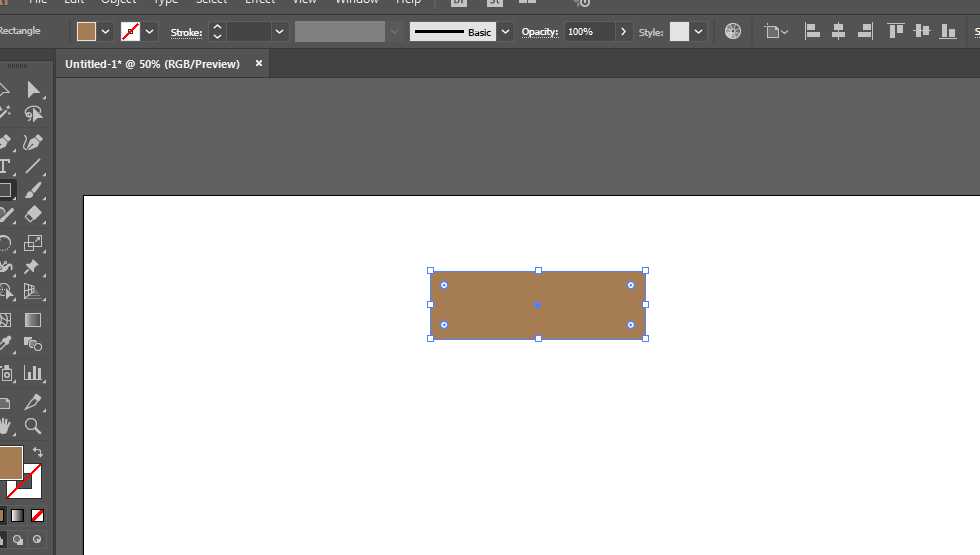This screenshot has width=980, height=555.
Task: Expand the fill color dropdown
Action: tap(106, 32)
